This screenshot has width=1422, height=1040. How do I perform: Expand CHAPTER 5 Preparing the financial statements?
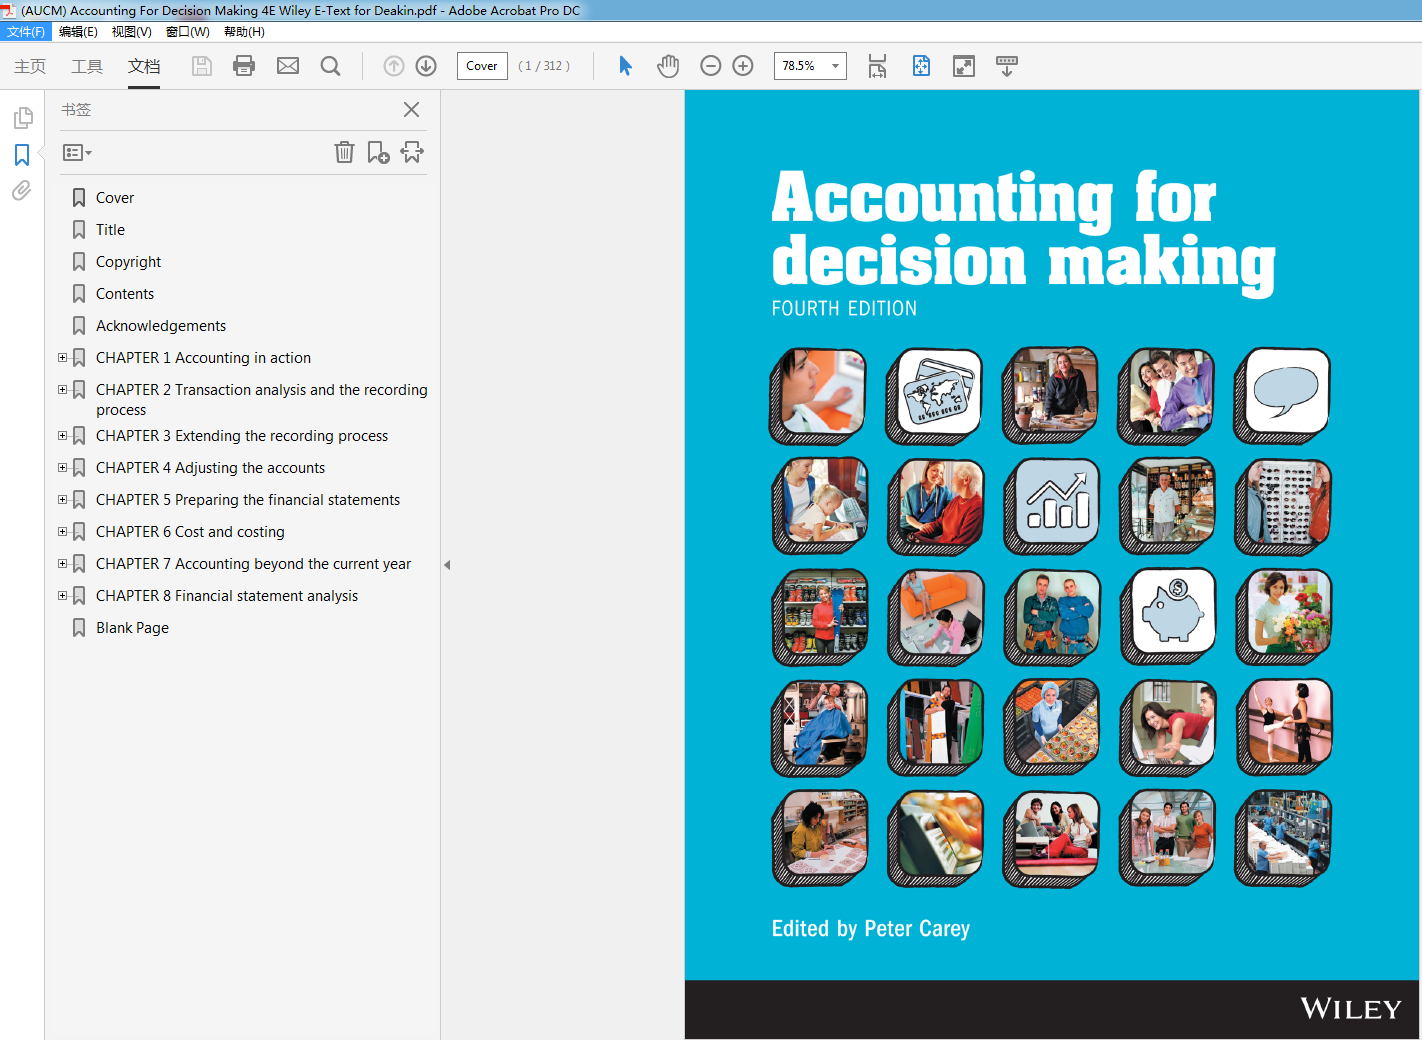[62, 499]
